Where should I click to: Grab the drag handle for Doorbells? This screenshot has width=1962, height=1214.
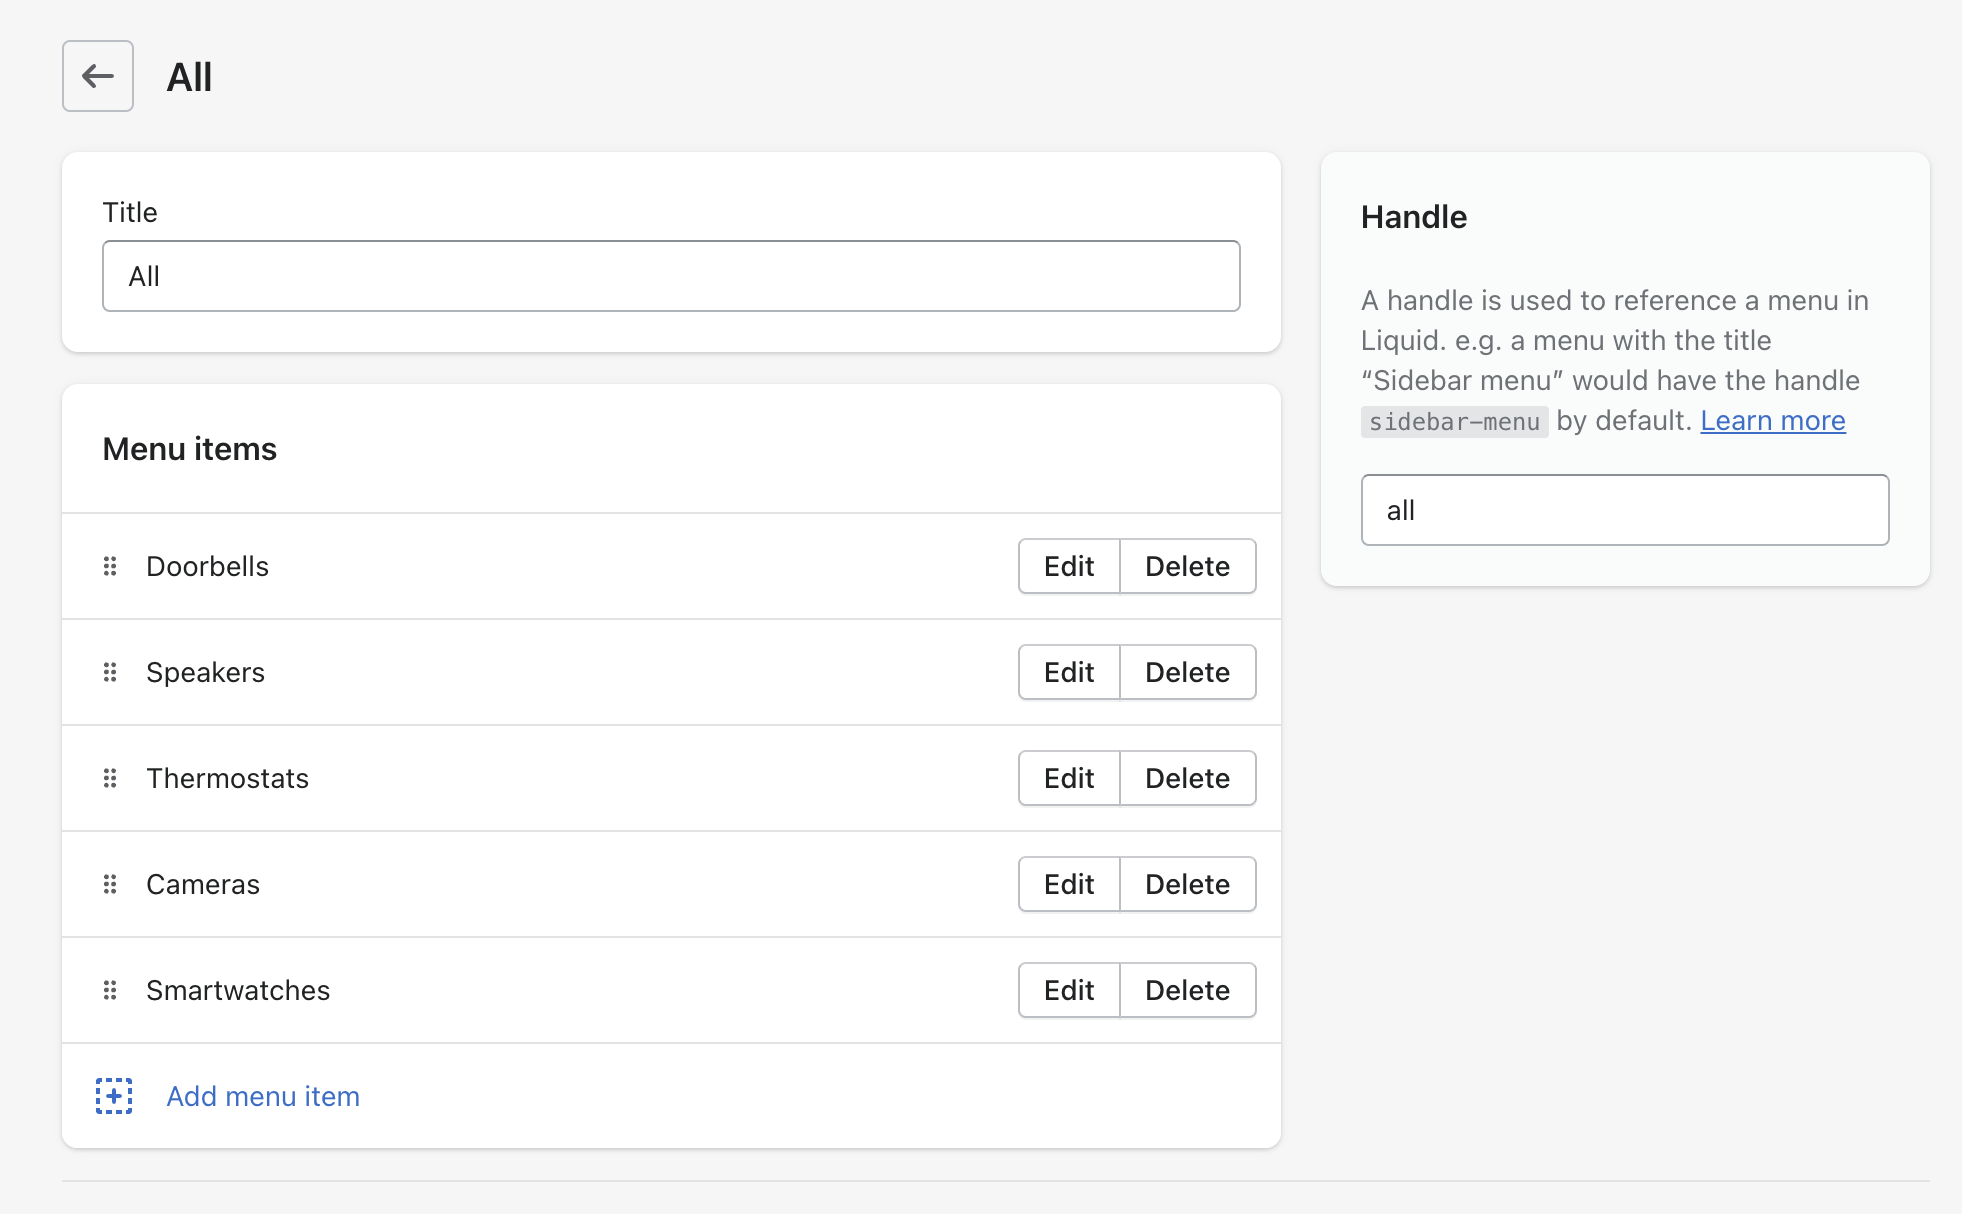pos(110,566)
